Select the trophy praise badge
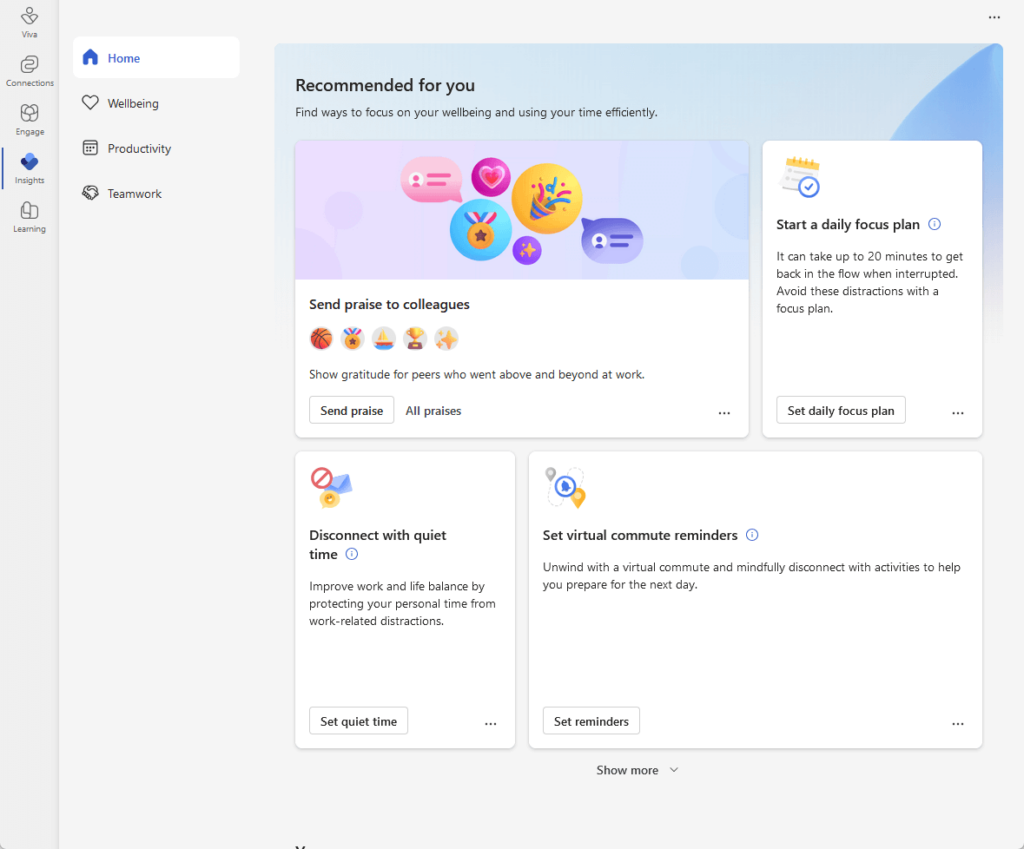The image size is (1024, 849). [x=415, y=338]
